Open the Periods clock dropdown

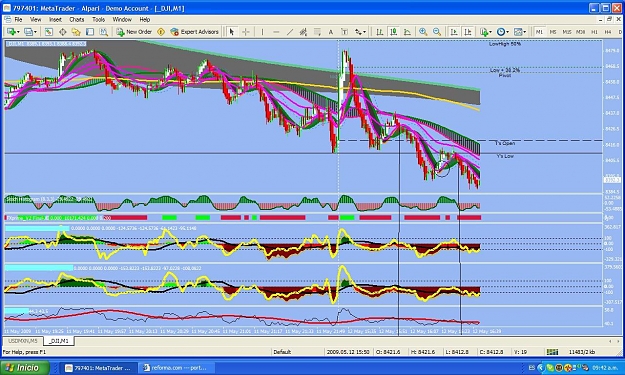[503, 32]
